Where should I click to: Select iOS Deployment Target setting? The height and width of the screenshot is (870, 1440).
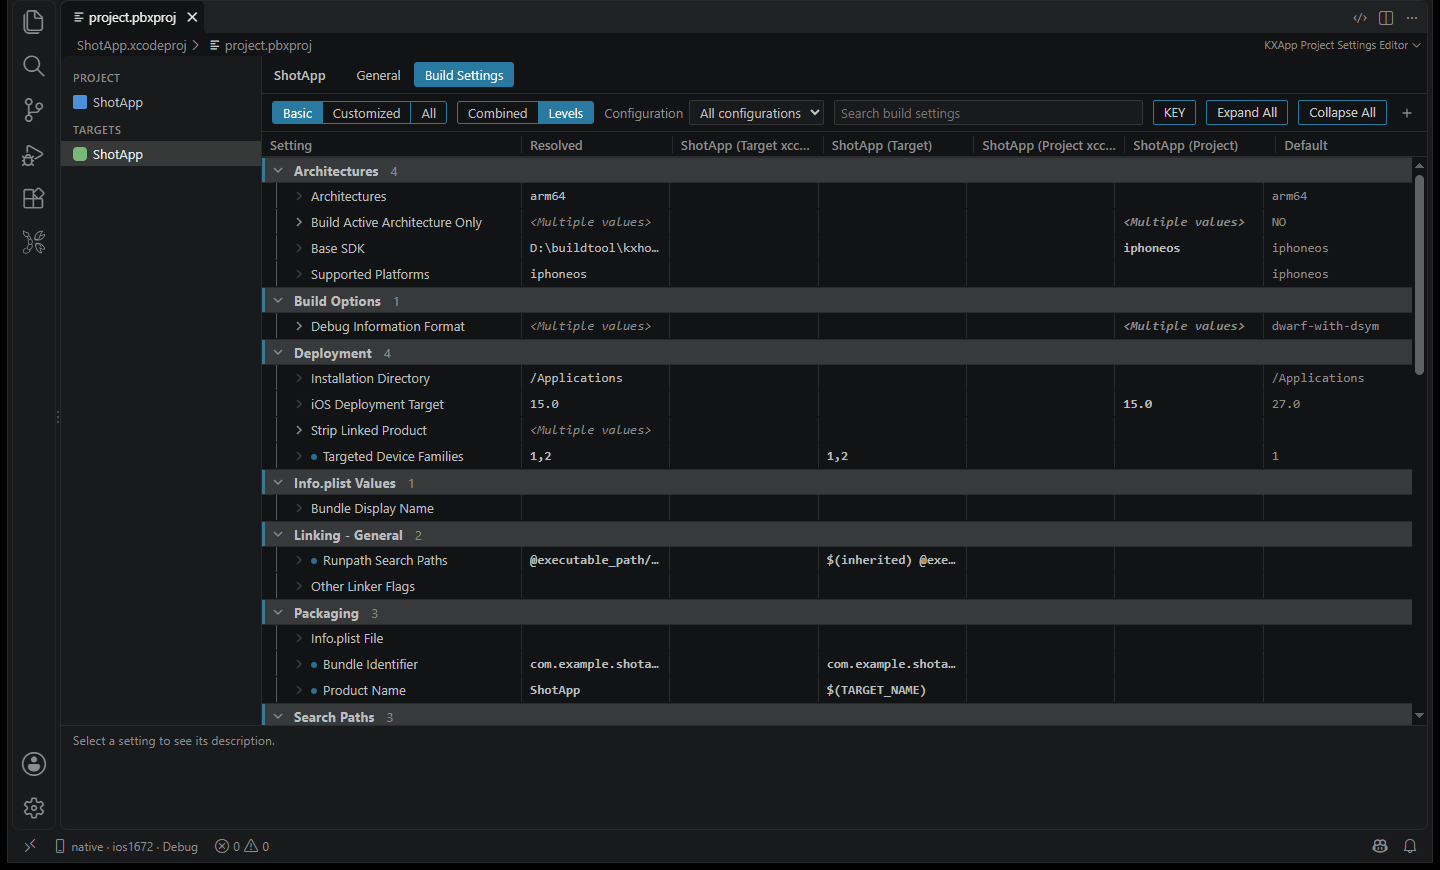pyautogui.click(x=377, y=404)
